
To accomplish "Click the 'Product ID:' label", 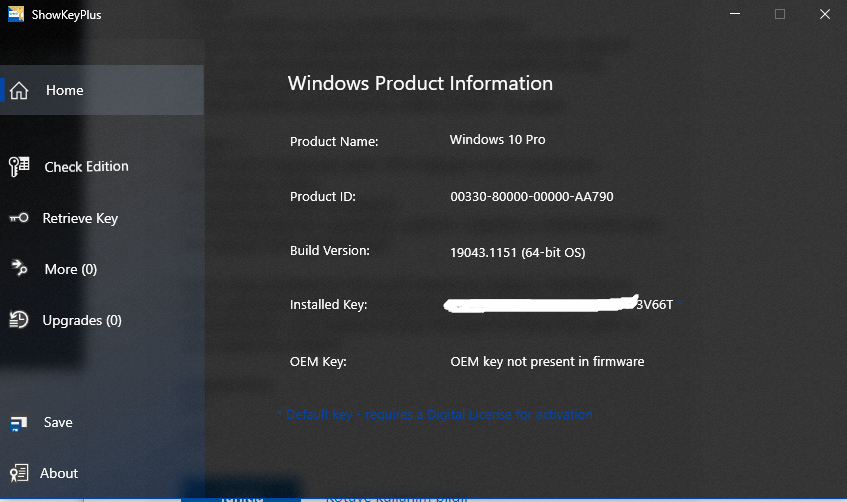I will click(322, 197).
